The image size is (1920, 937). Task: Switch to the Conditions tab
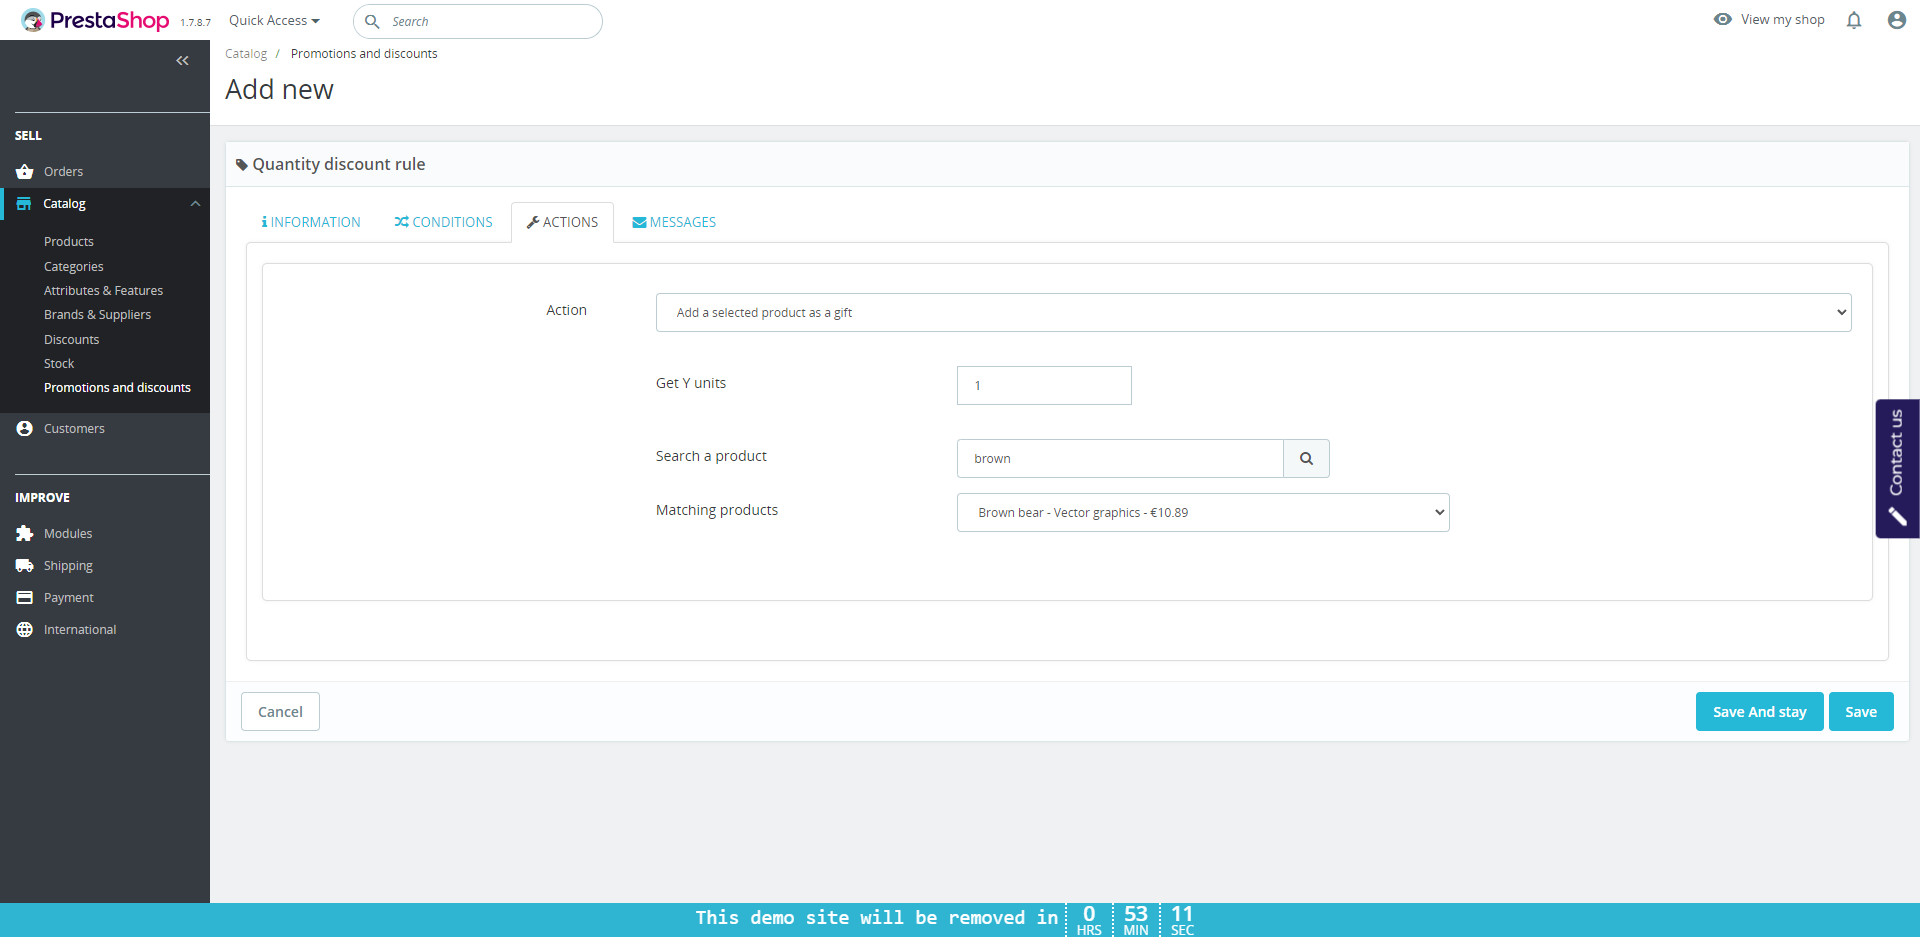pyautogui.click(x=443, y=222)
